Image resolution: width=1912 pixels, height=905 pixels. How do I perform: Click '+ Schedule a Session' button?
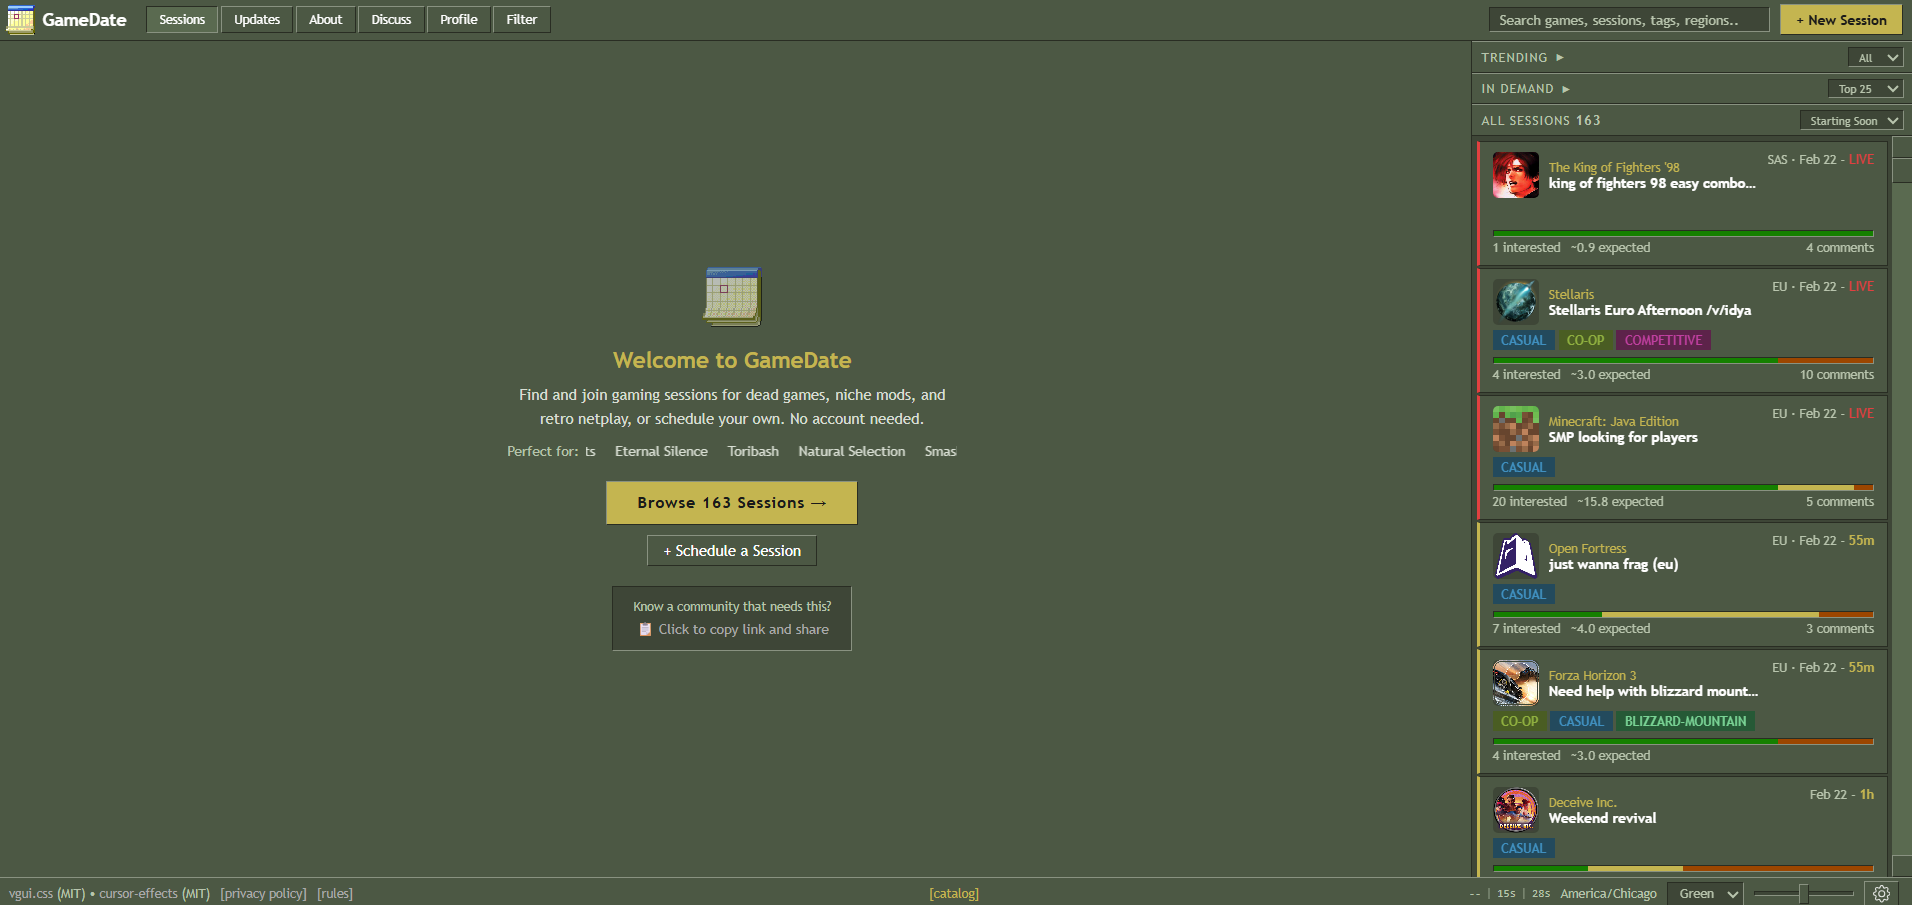tap(732, 551)
